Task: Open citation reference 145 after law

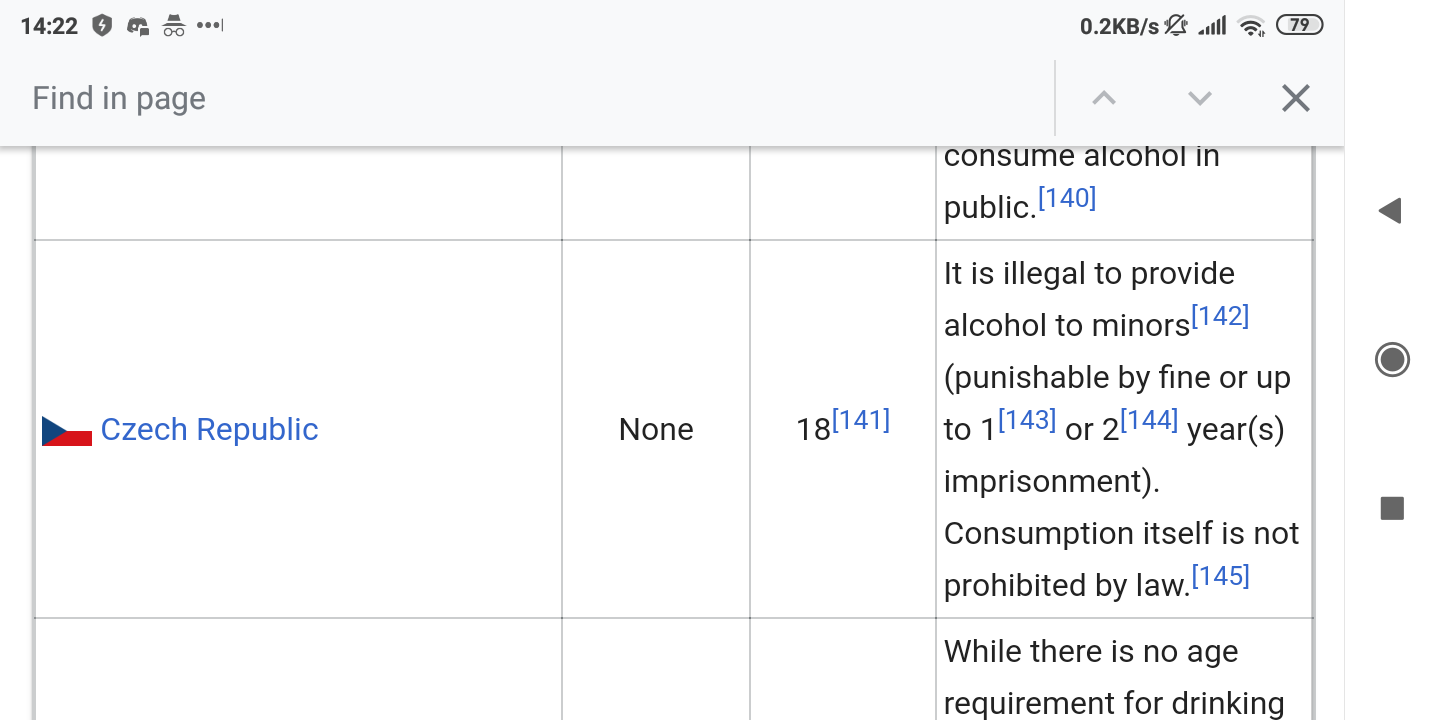Action: pyautogui.click(x=1220, y=577)
